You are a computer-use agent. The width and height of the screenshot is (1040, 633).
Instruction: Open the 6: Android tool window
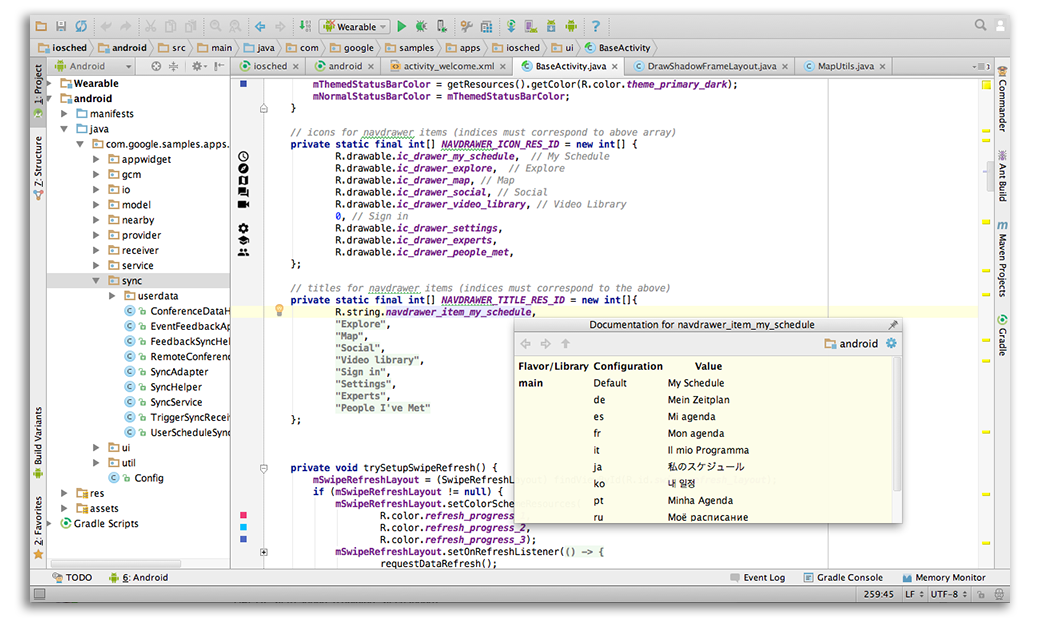click(139, 577)
